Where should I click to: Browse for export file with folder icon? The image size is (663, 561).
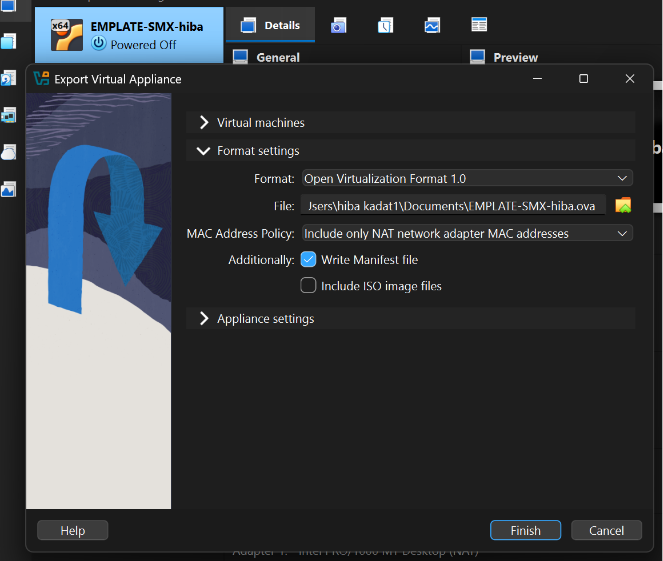coord(623,205)
